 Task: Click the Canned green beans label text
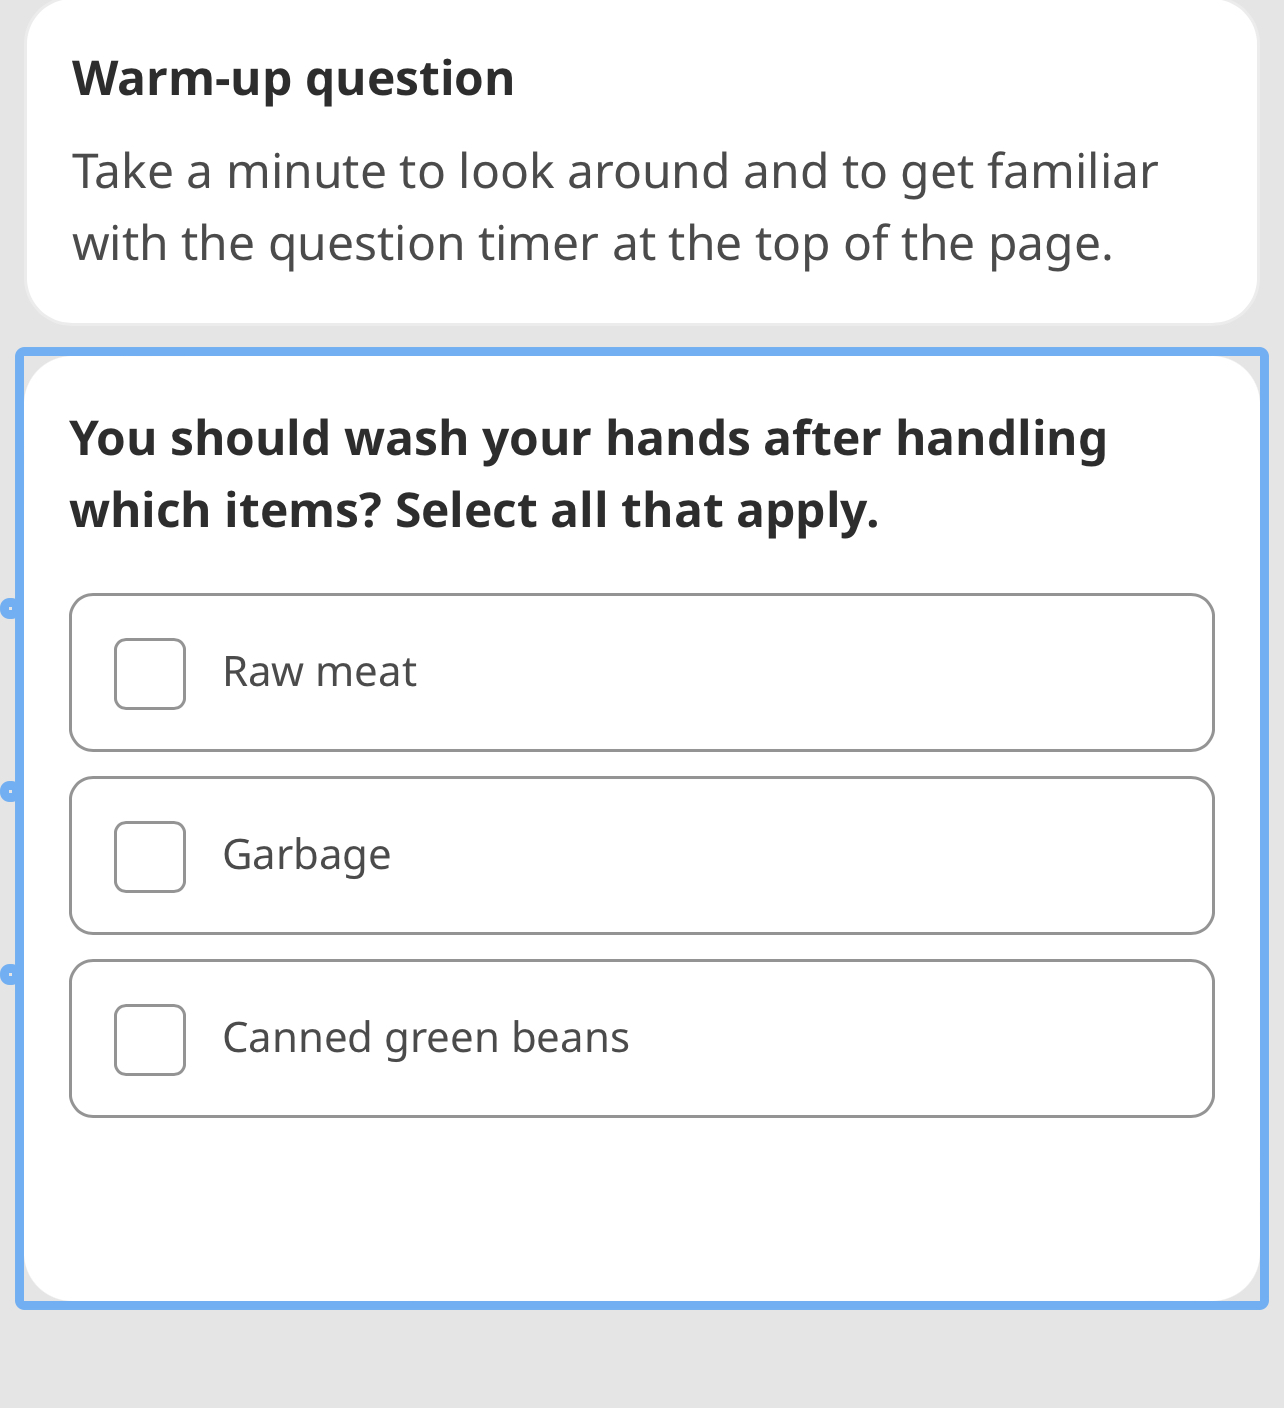[x=427, y=1037]
